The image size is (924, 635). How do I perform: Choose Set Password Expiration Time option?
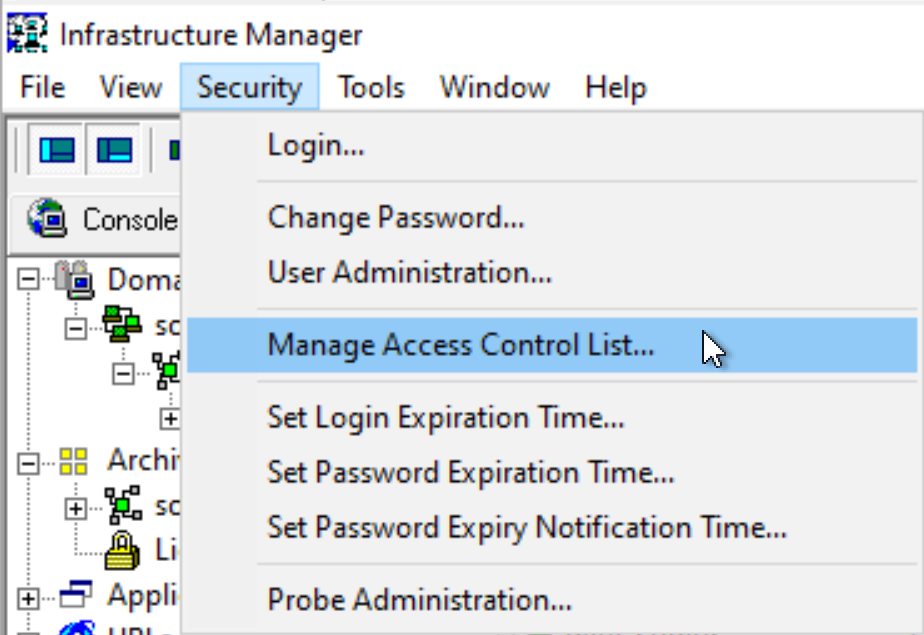coord(471,472)
